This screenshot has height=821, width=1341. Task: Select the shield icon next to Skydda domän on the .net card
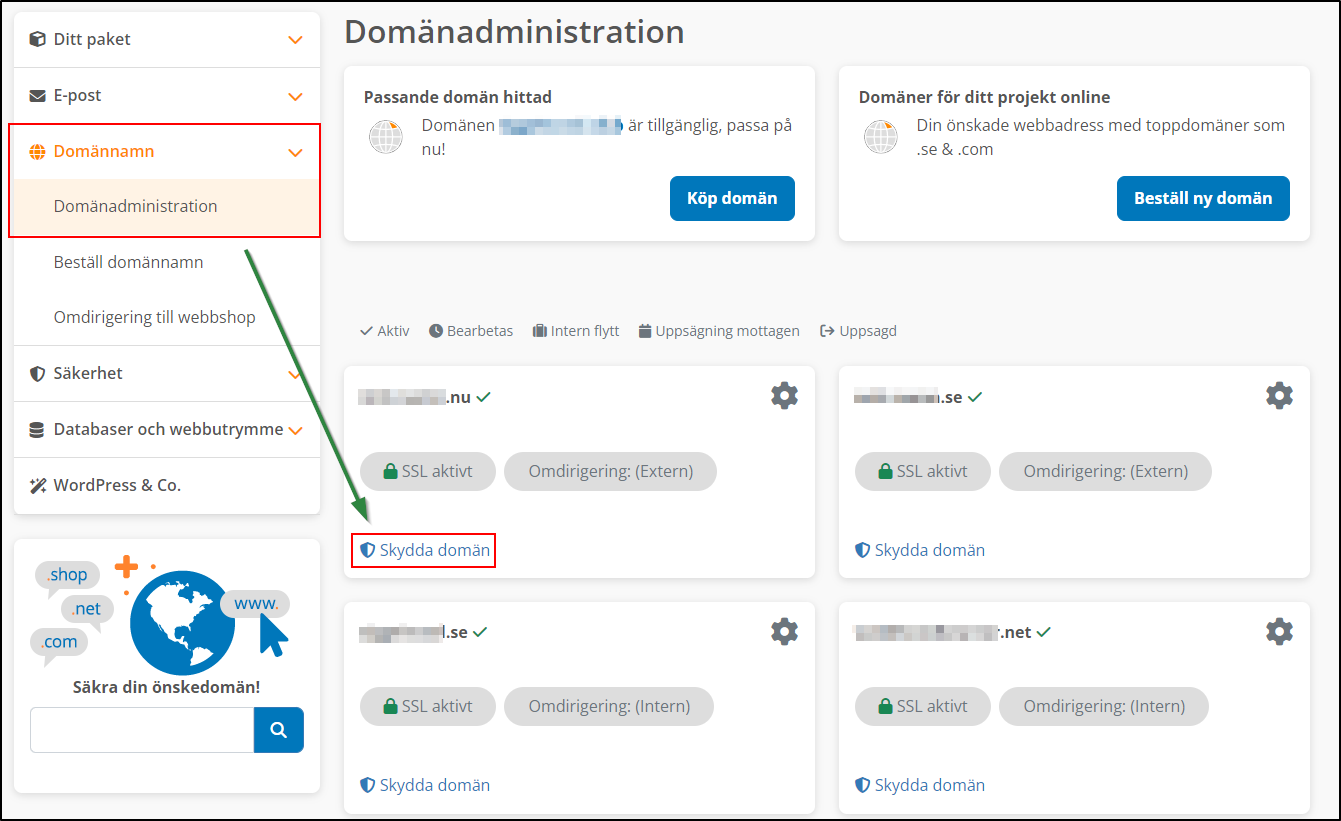[863, 784]
